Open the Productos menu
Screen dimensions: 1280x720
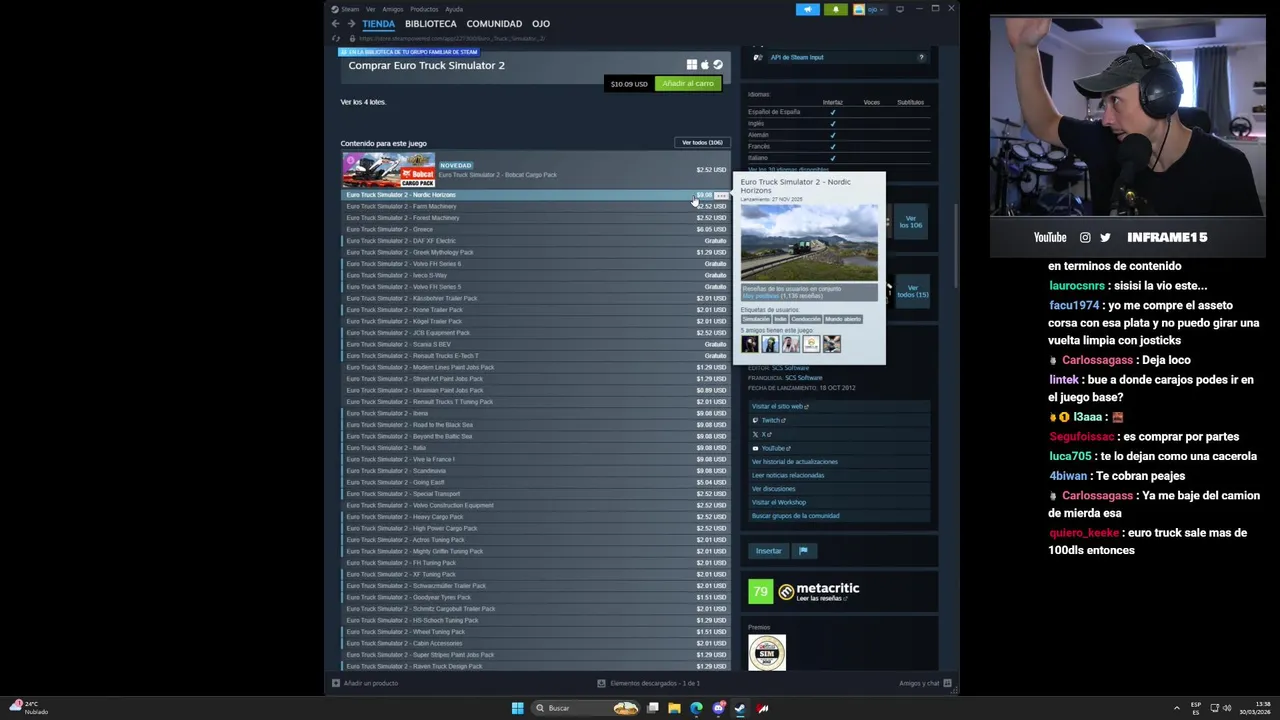pyautogui.click(x=424, y=9)
